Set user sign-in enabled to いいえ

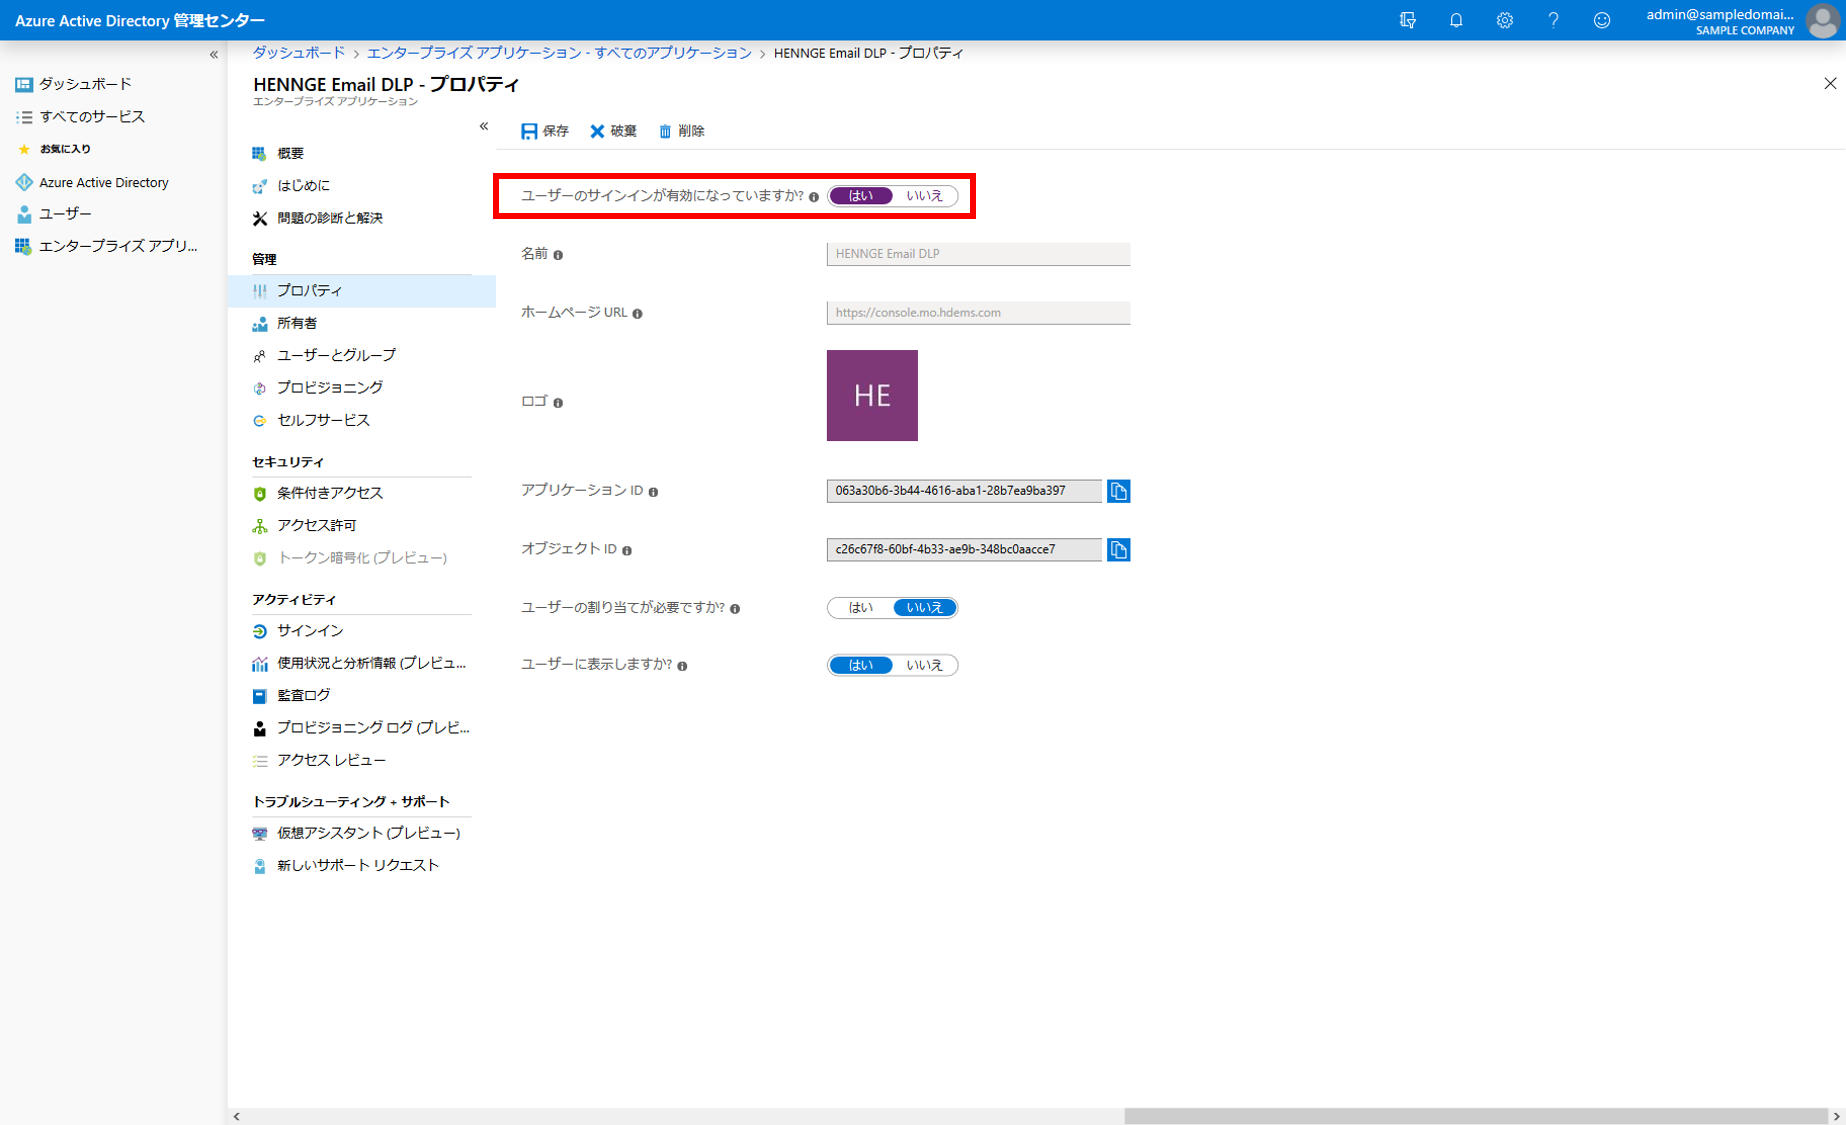tap(924, 196)
